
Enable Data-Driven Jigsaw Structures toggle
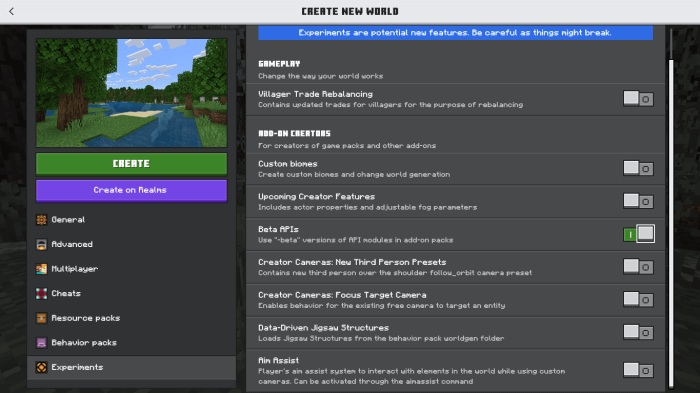(x=638, y=332)
